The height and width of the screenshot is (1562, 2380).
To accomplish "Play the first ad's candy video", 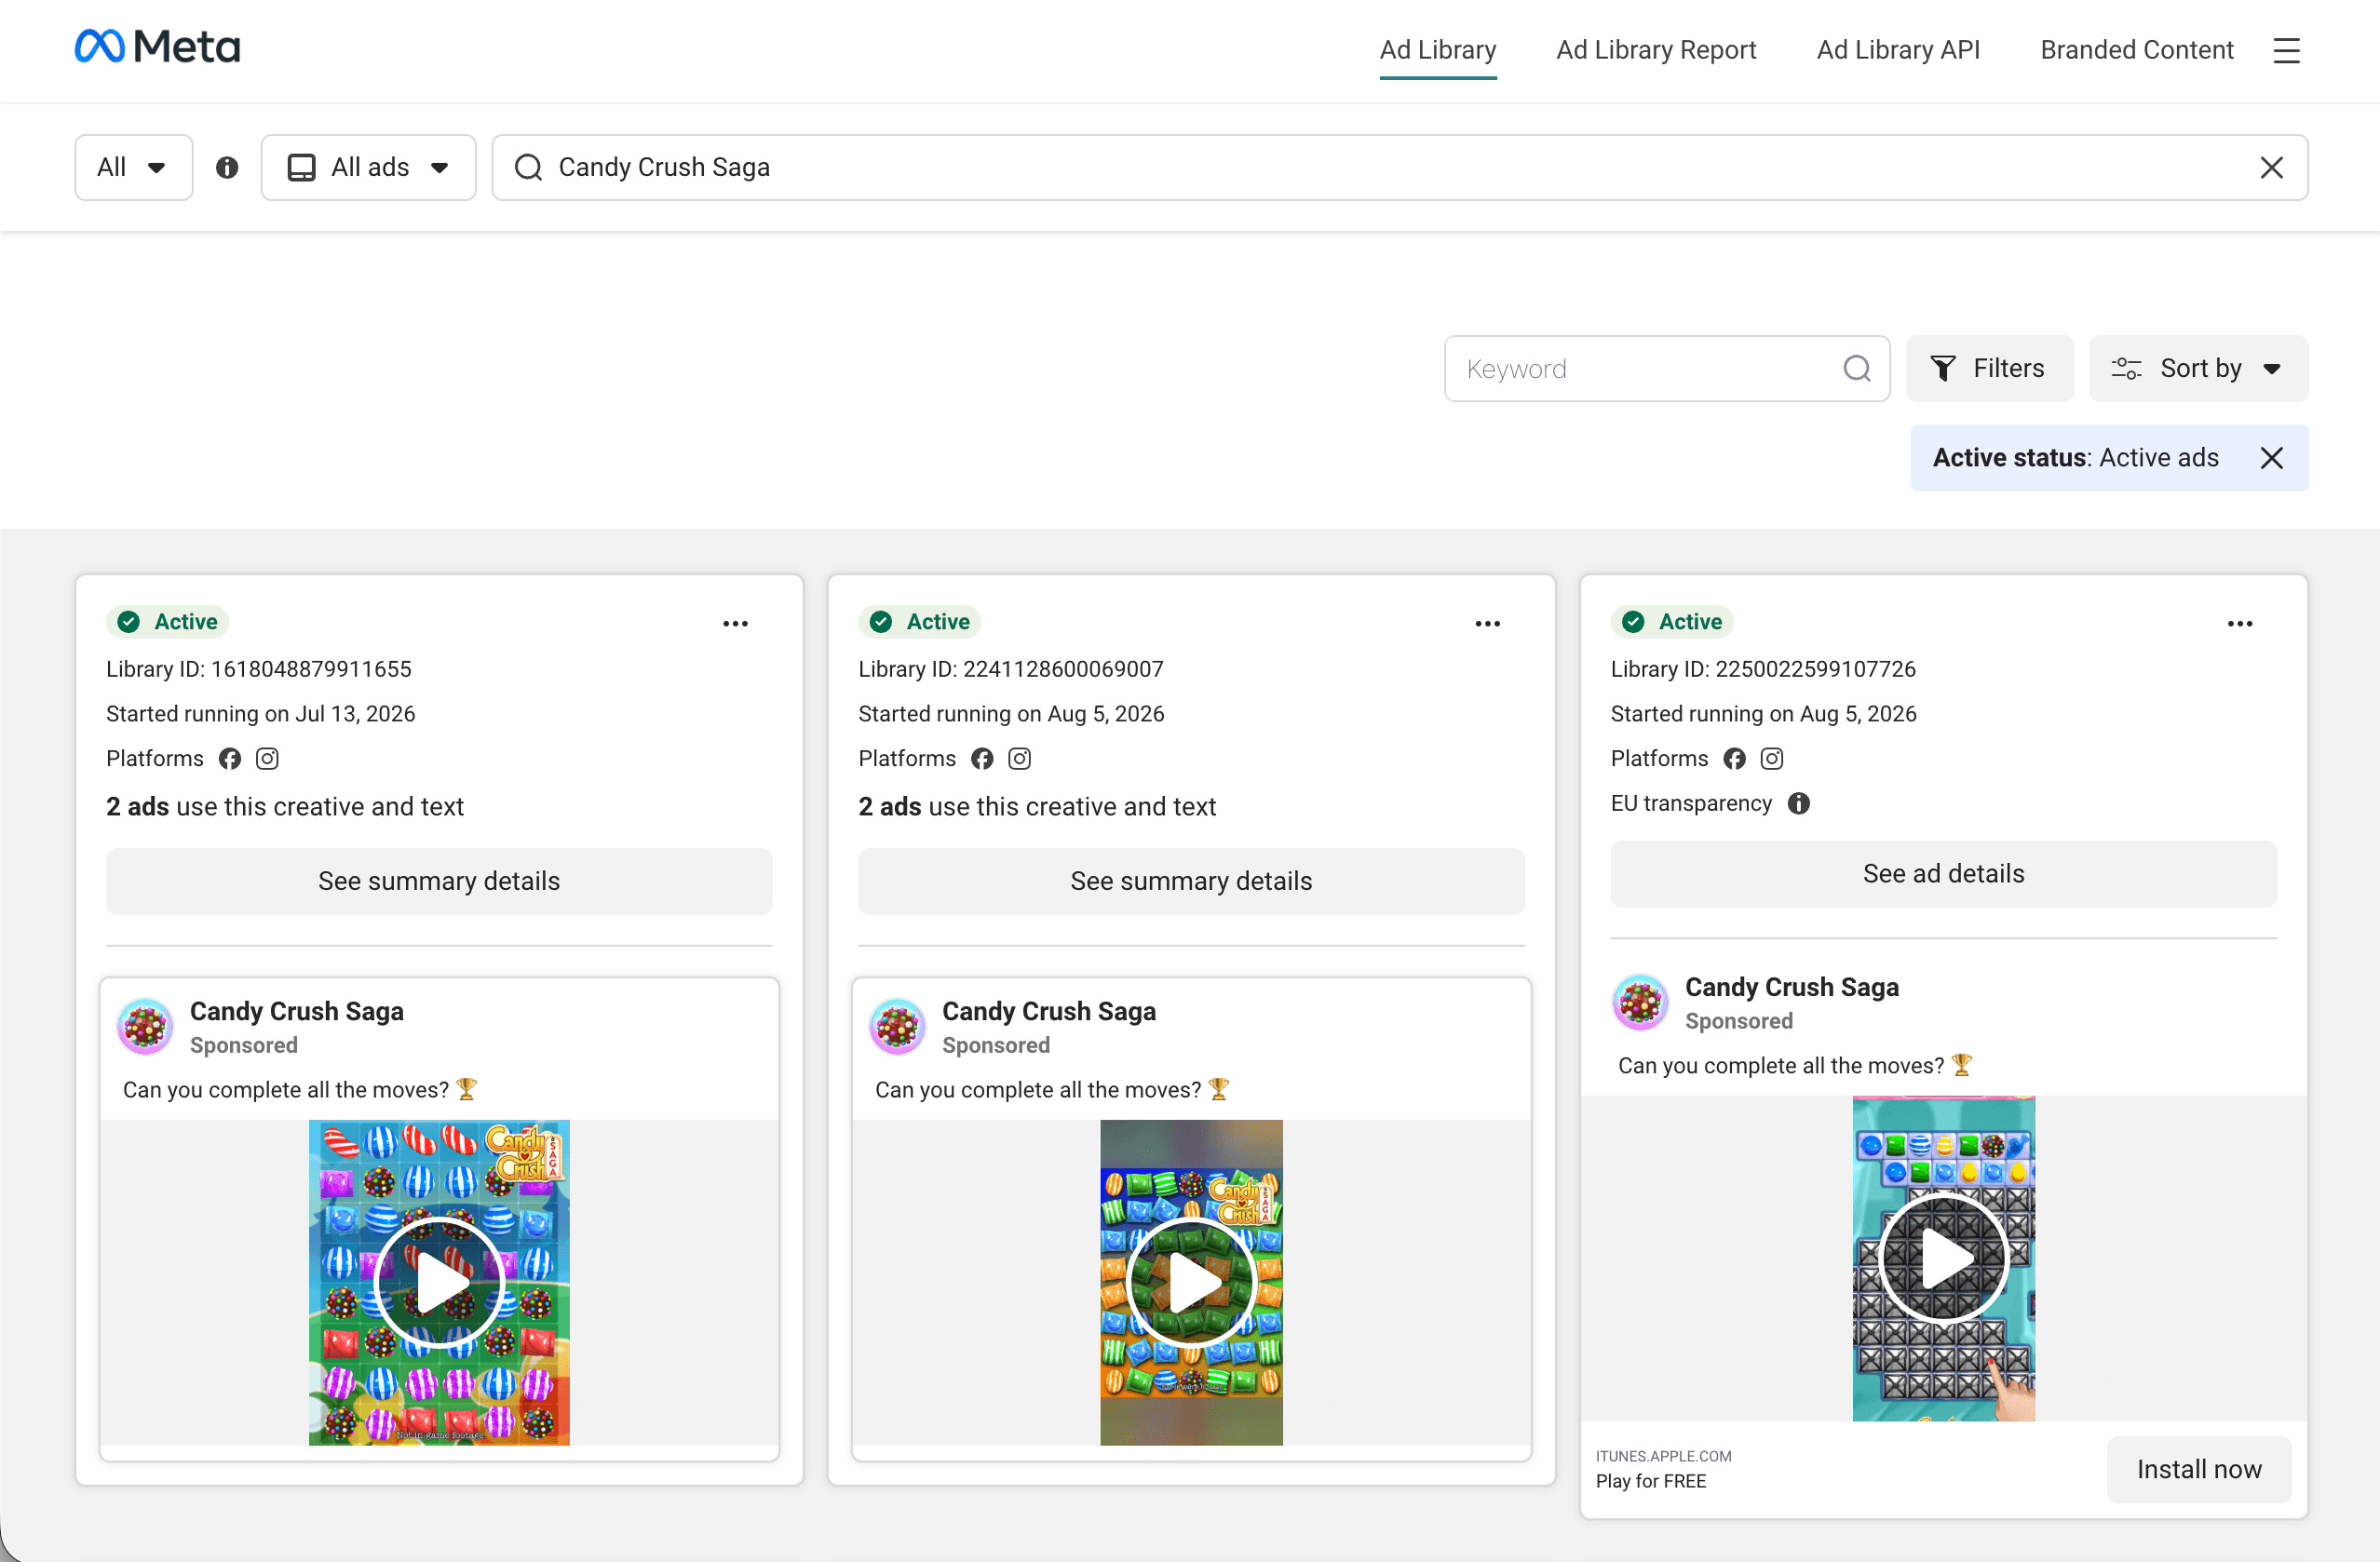I will 439,1282.
